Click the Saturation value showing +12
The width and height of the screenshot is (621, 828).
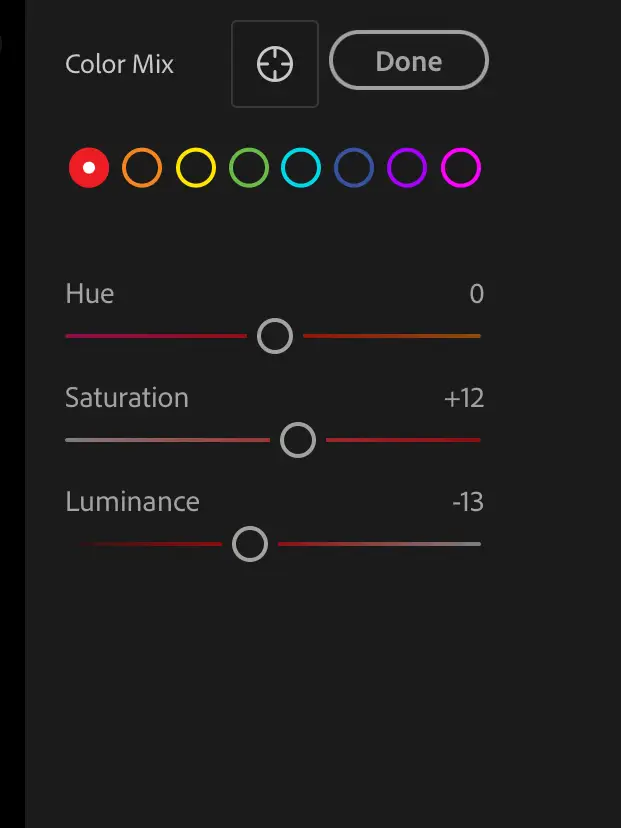pos(464,398)
